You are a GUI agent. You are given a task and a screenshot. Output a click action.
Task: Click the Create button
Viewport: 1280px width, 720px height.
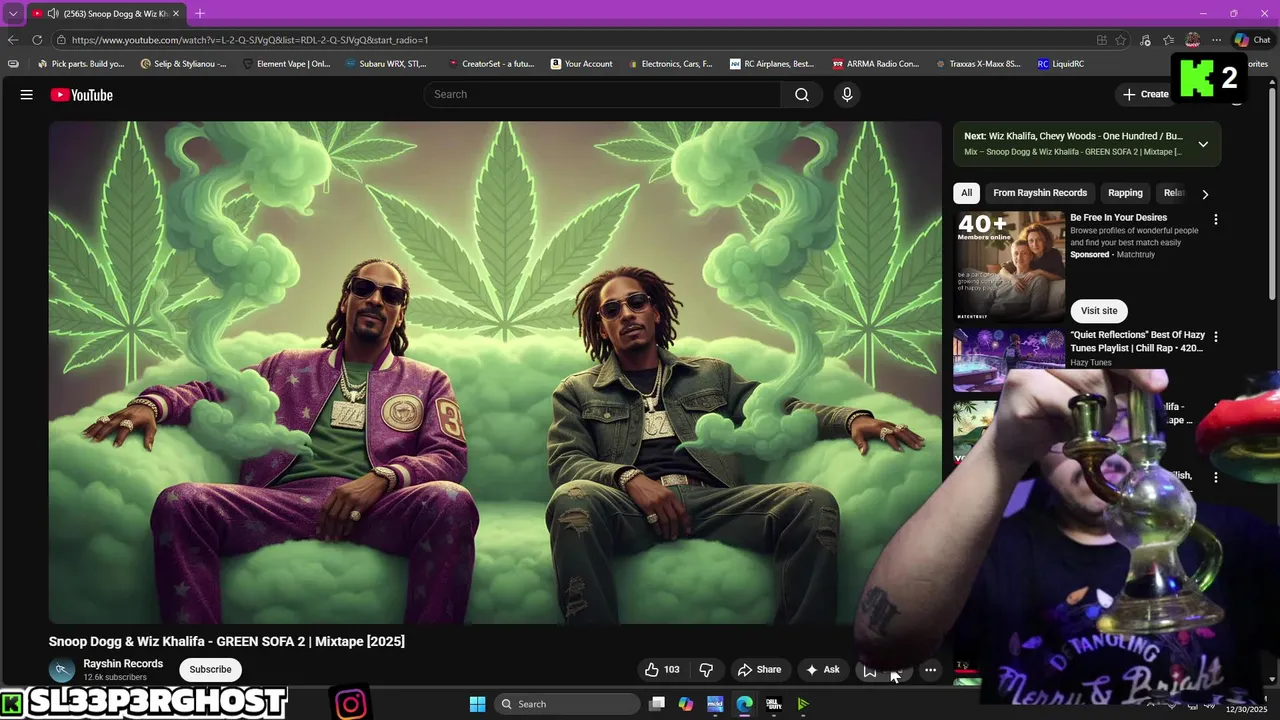1146,94
